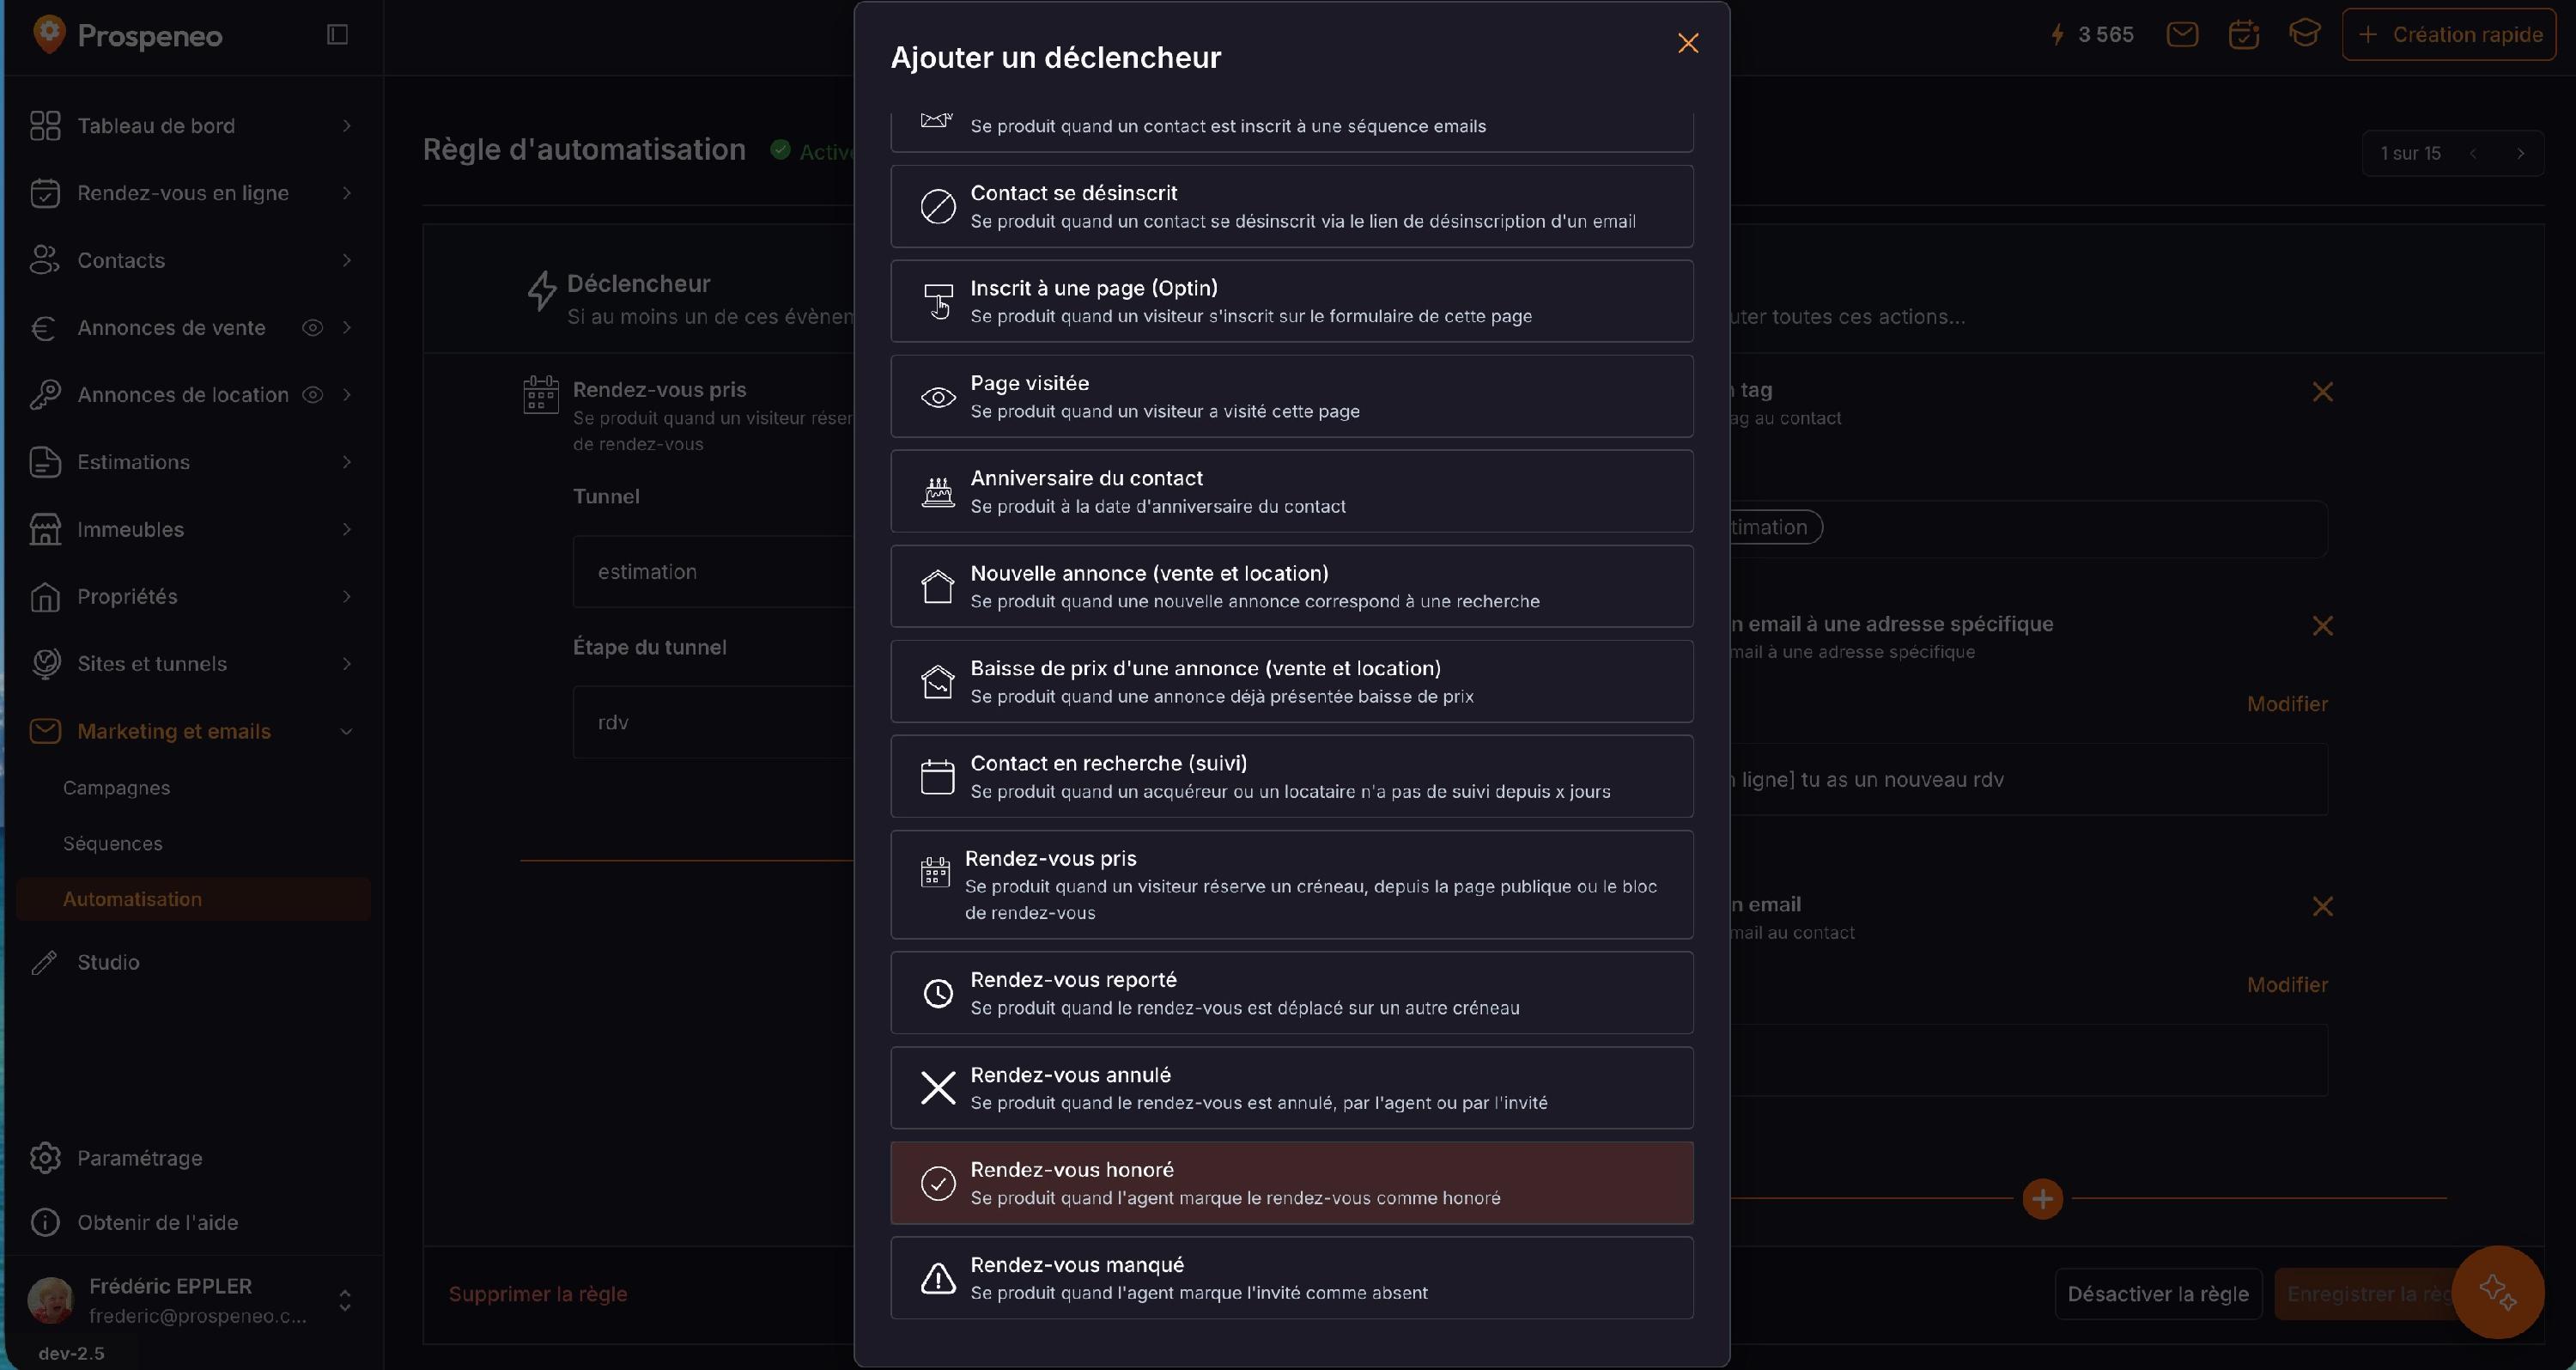2576x1370 pixels.
Task: Click the Contact en recherche calendar icon
Action: [937, 777]
